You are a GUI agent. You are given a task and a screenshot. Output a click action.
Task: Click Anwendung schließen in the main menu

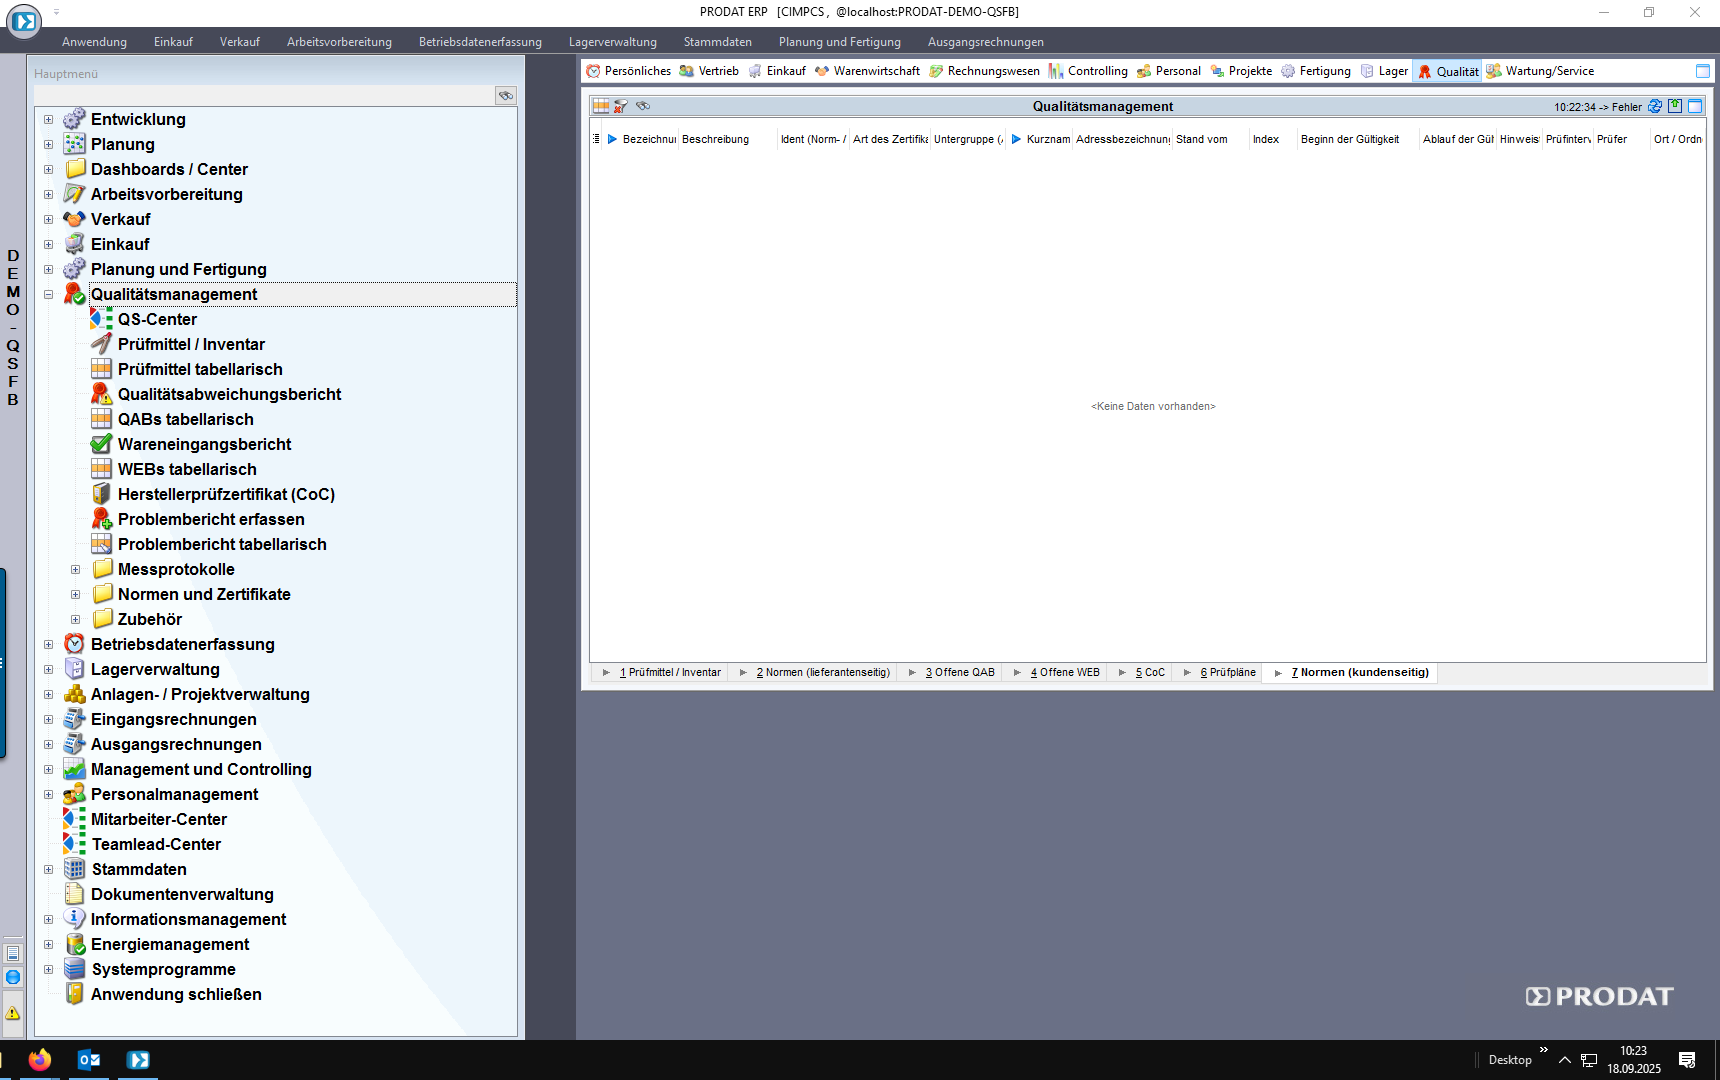176,994
